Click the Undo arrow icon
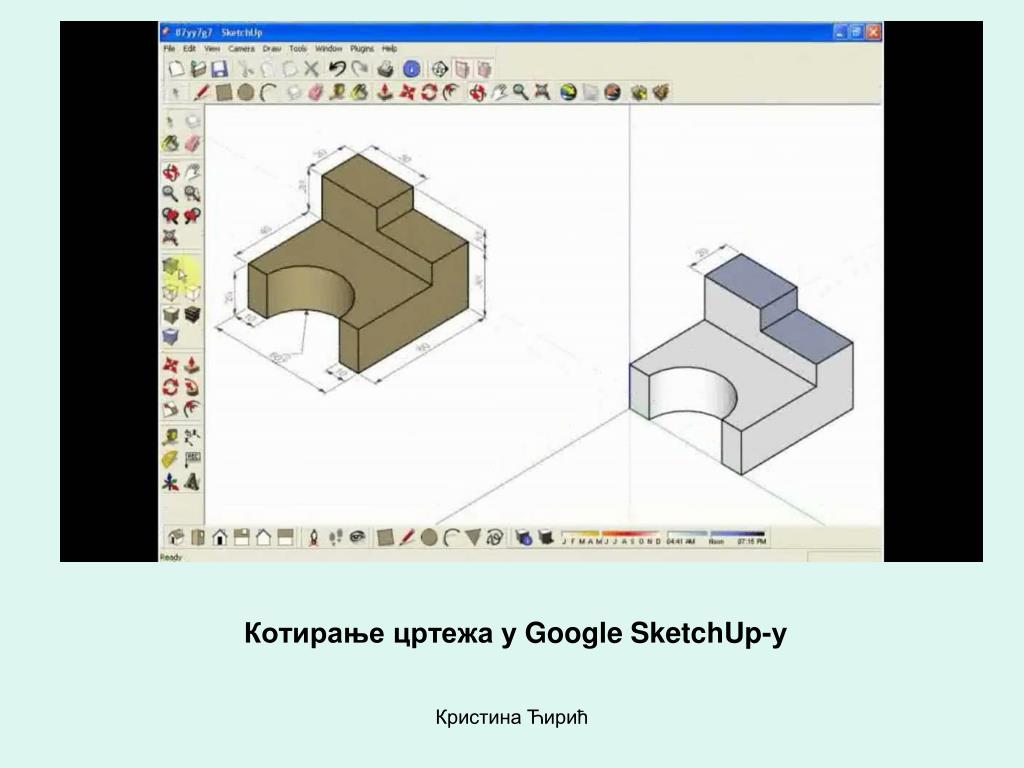This screenshot has width=1024, height=768. pos(337,69)
